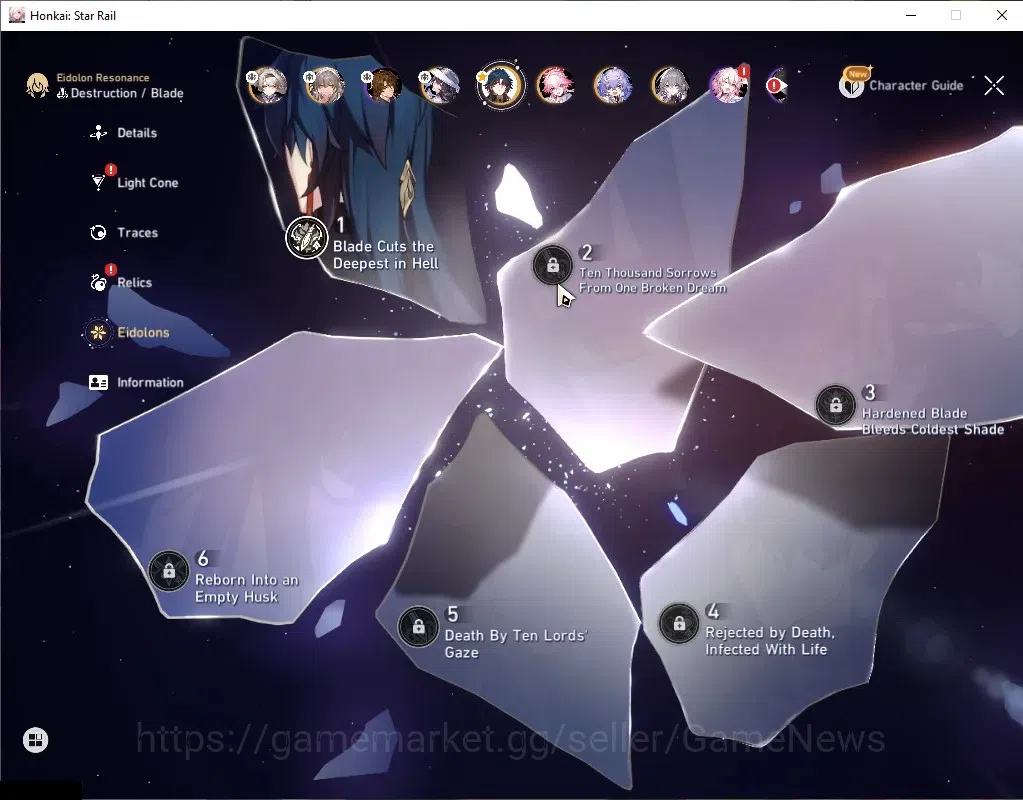Screen dimensions: 1023x800
Task: Open the Light Cone section
Action: 134,183
